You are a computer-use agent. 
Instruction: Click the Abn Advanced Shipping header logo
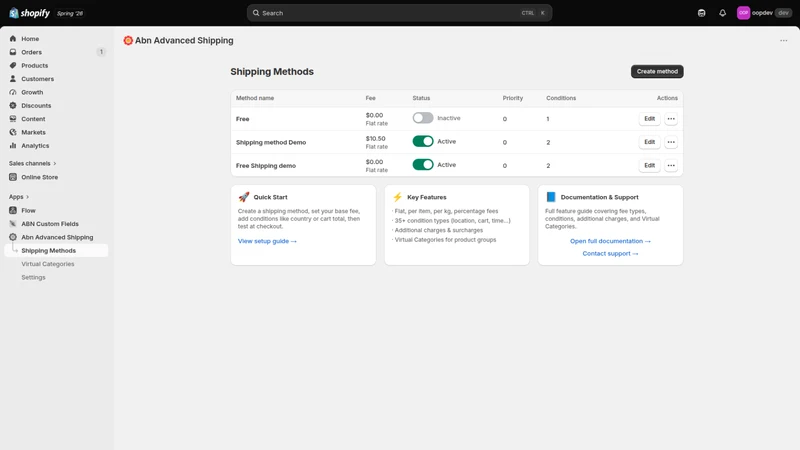tap(128, 40)
